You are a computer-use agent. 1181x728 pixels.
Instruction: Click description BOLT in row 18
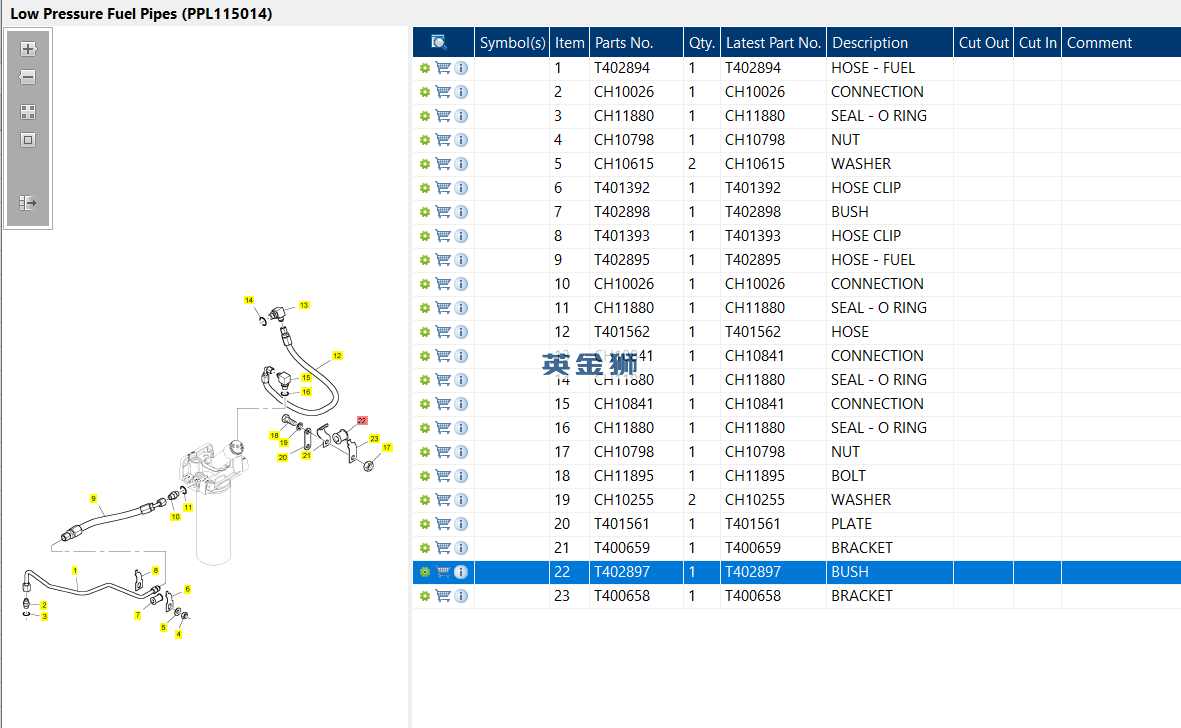click(849, 476)
